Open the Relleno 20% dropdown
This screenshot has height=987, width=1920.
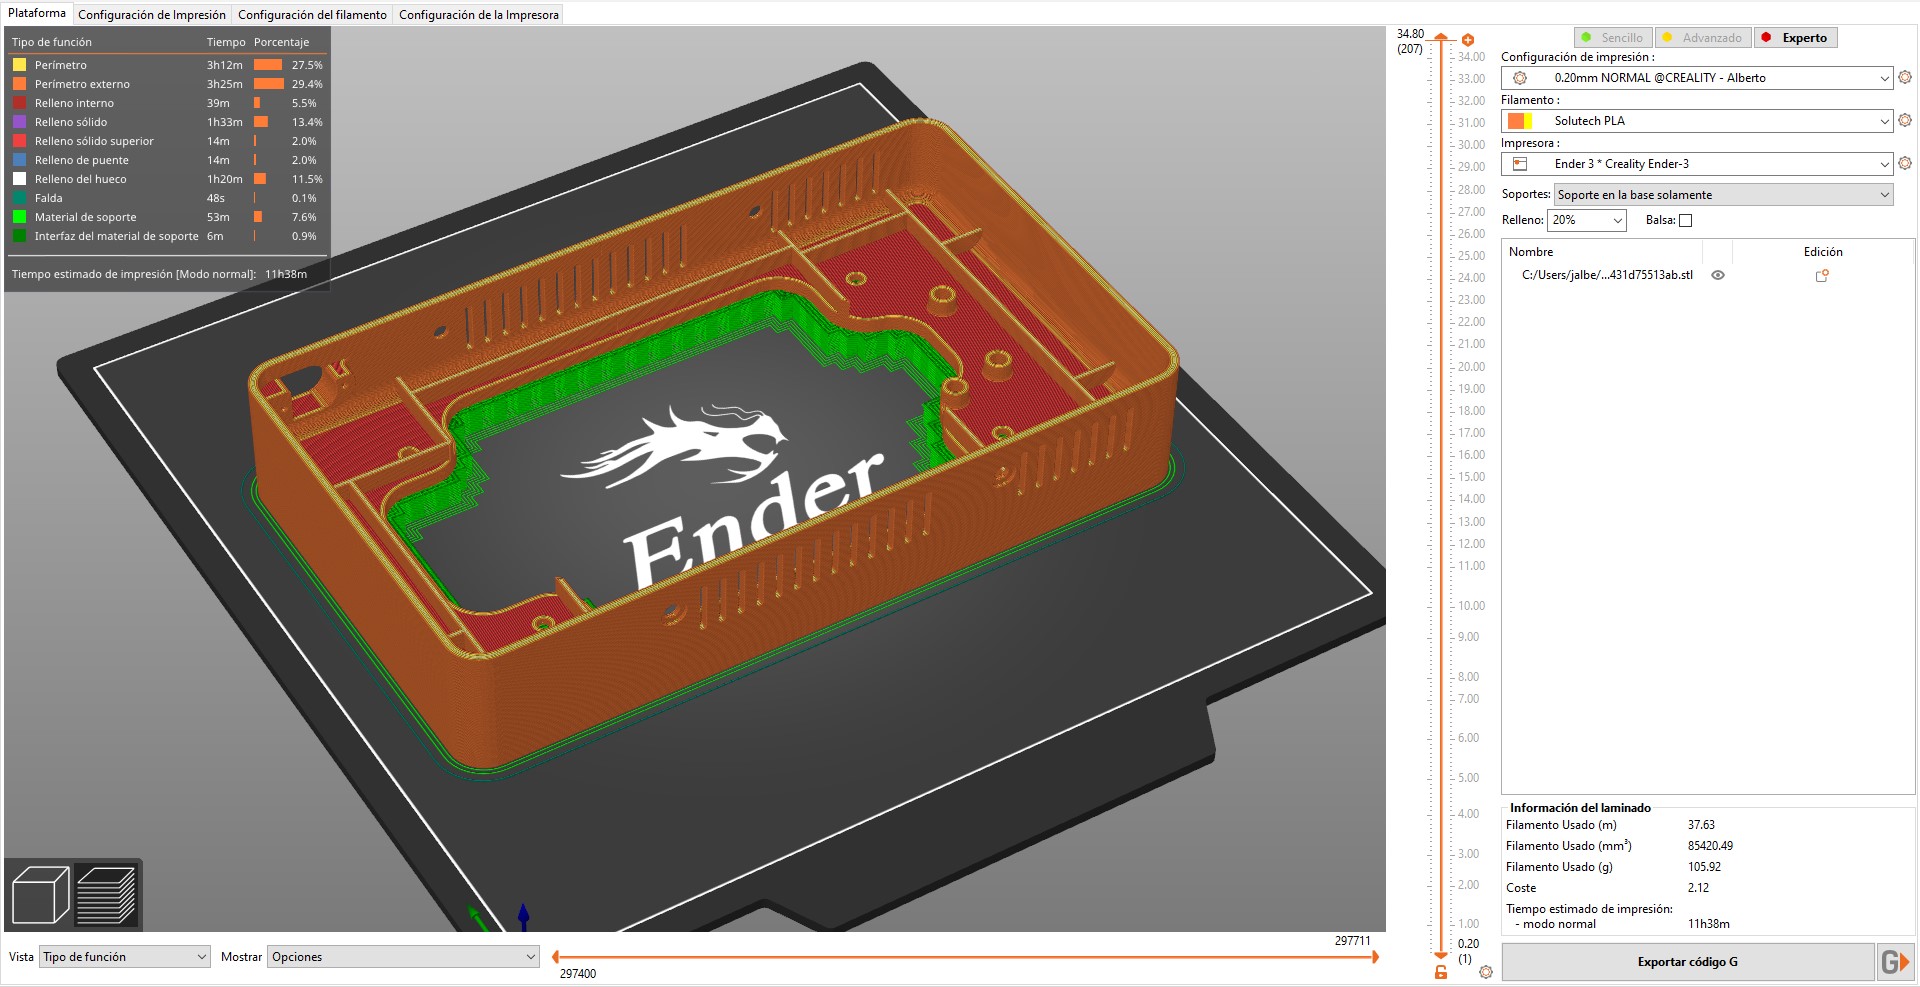click(x=1587, y=220)
